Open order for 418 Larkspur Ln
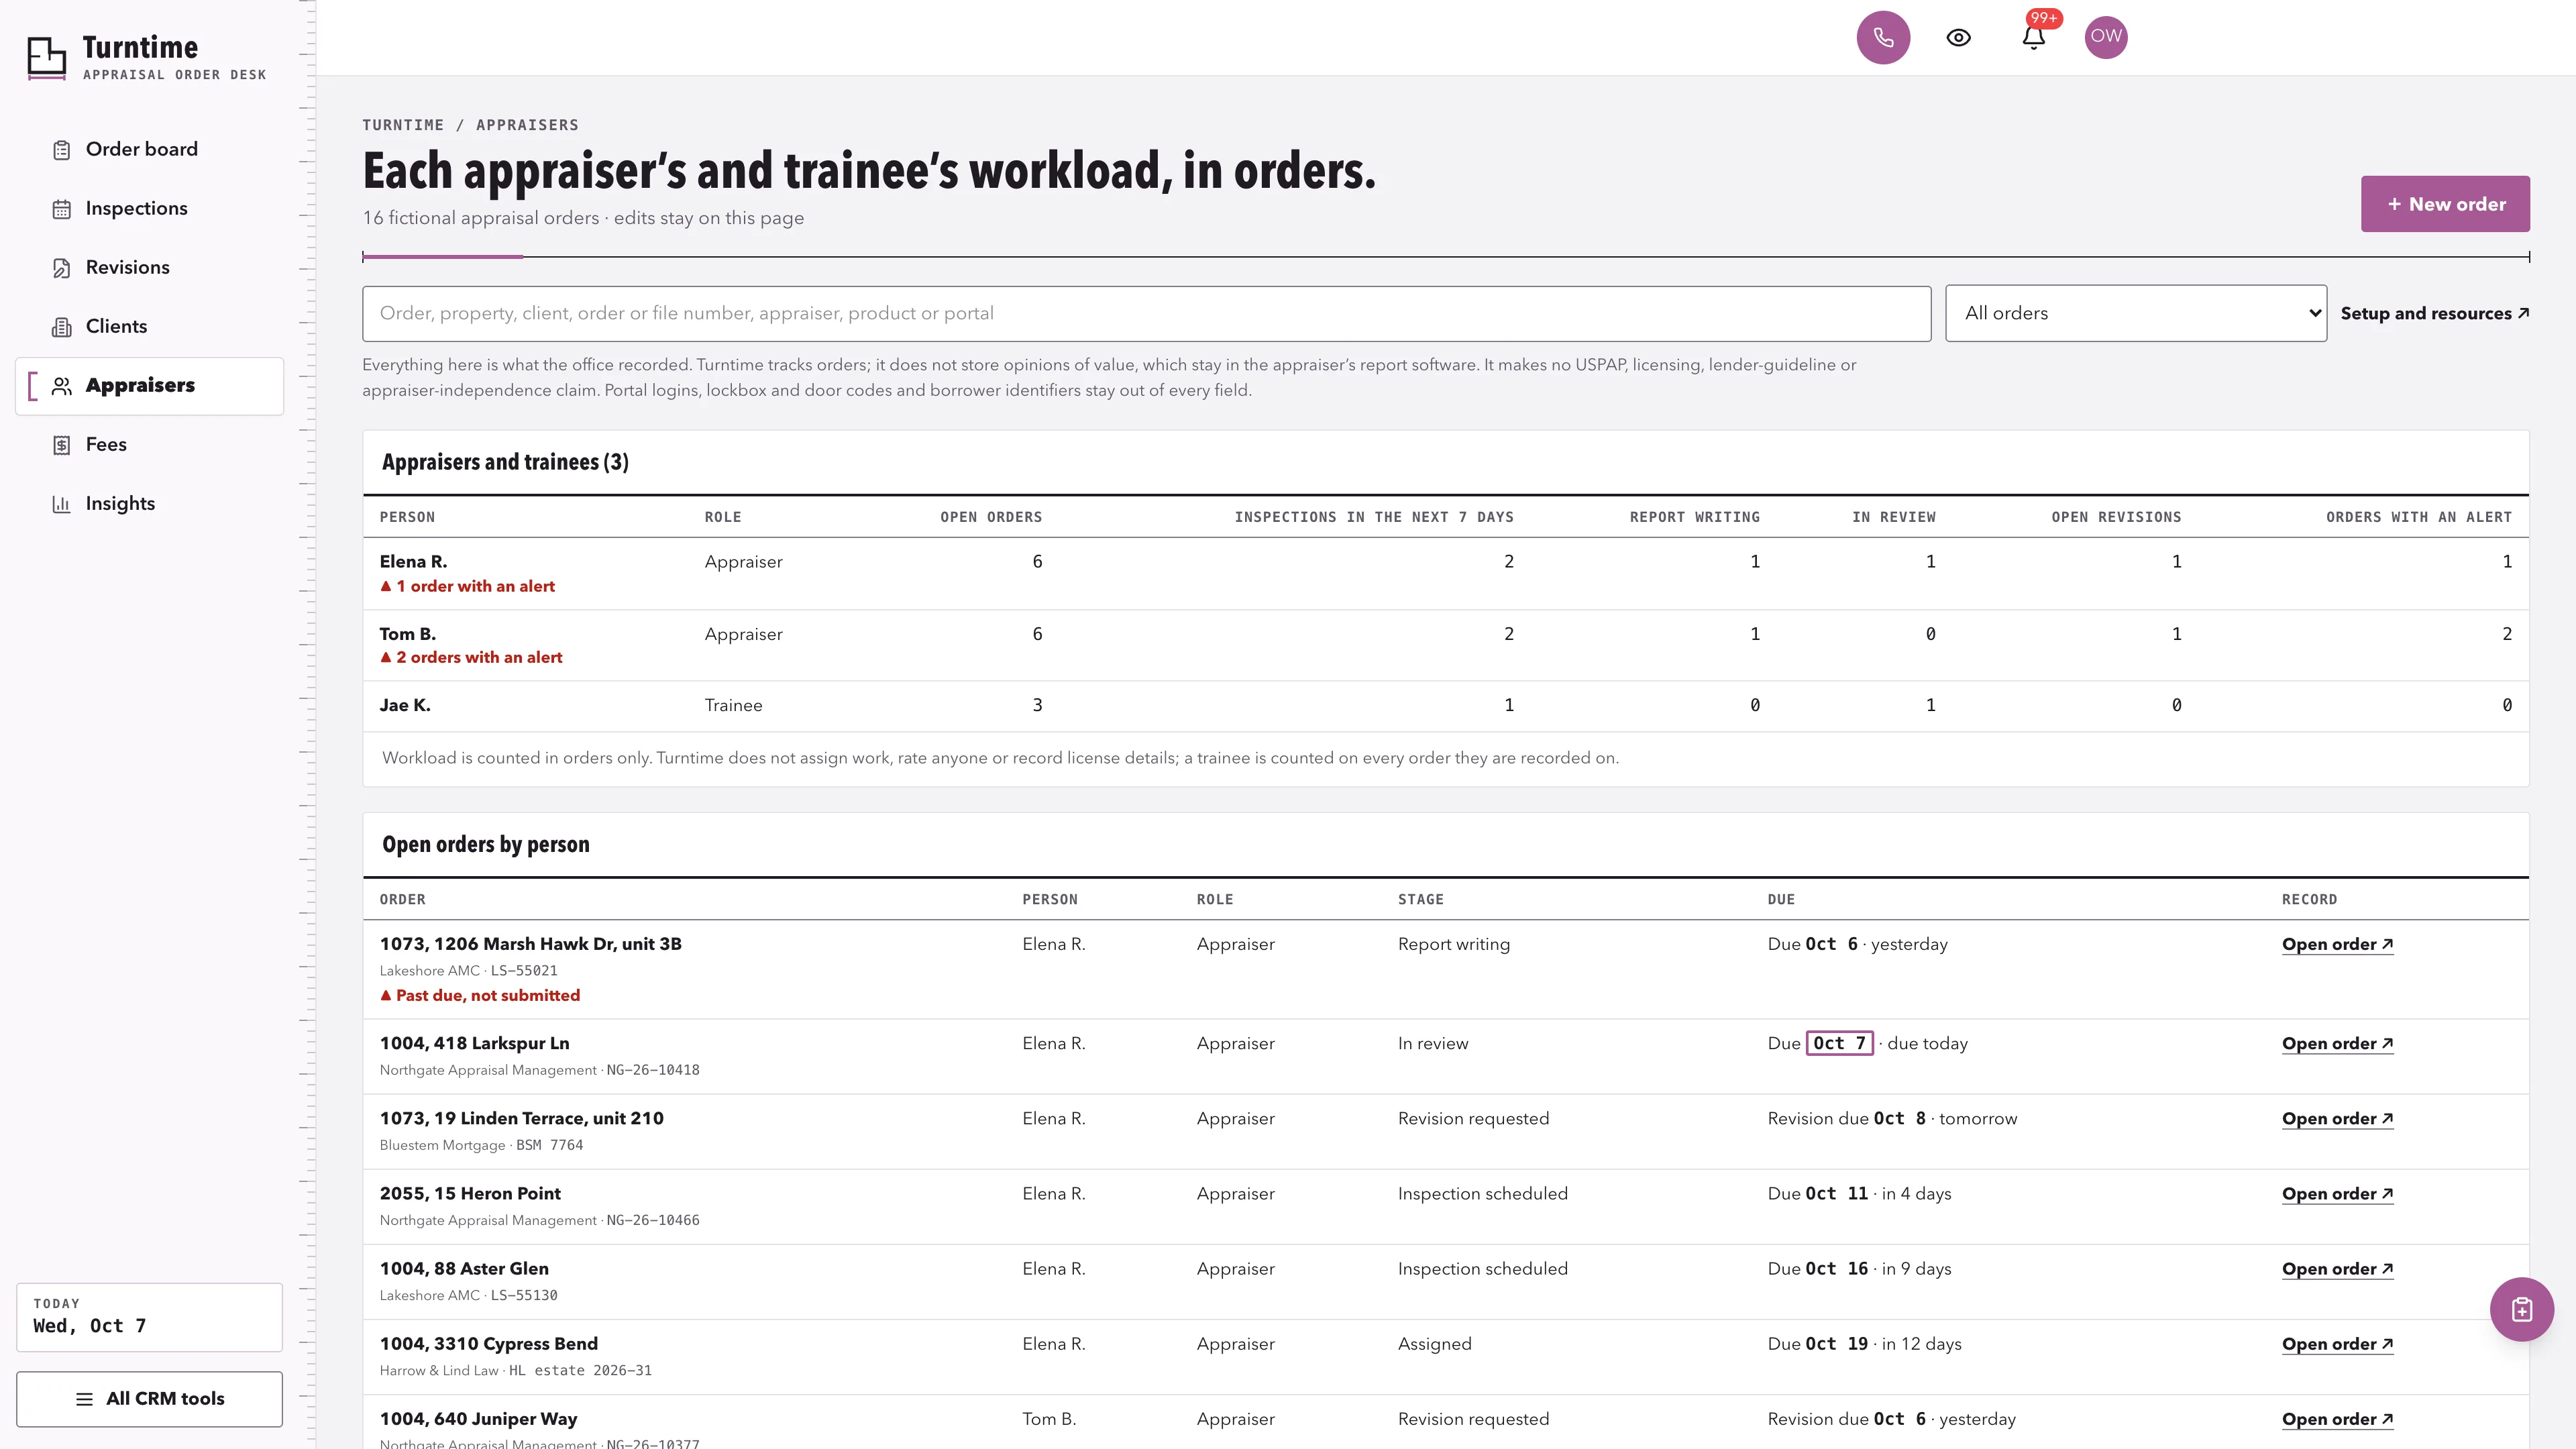The image size is (2576, 1449). (x=2337, y=1043)
